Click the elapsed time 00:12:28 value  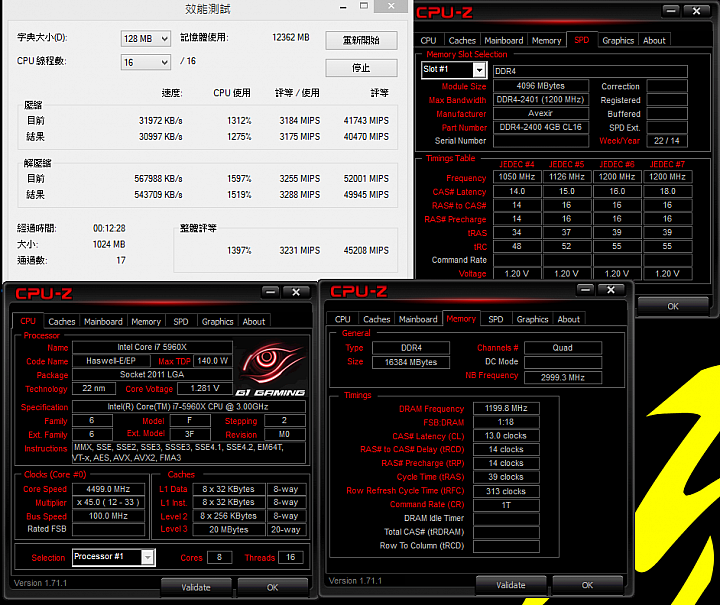pyautogui.click(x=109, y=229)
